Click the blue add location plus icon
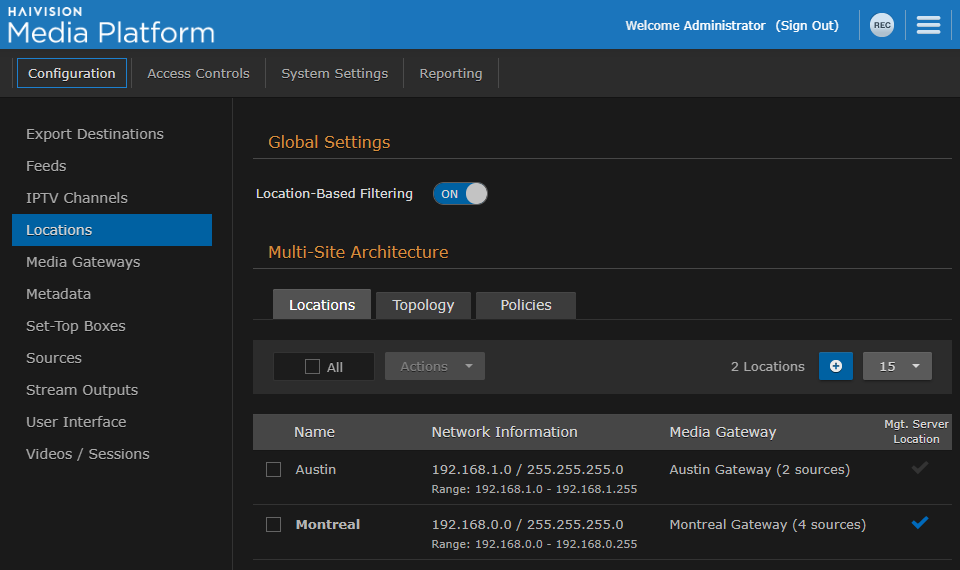 pyautogui.click(x=835, y=366)
